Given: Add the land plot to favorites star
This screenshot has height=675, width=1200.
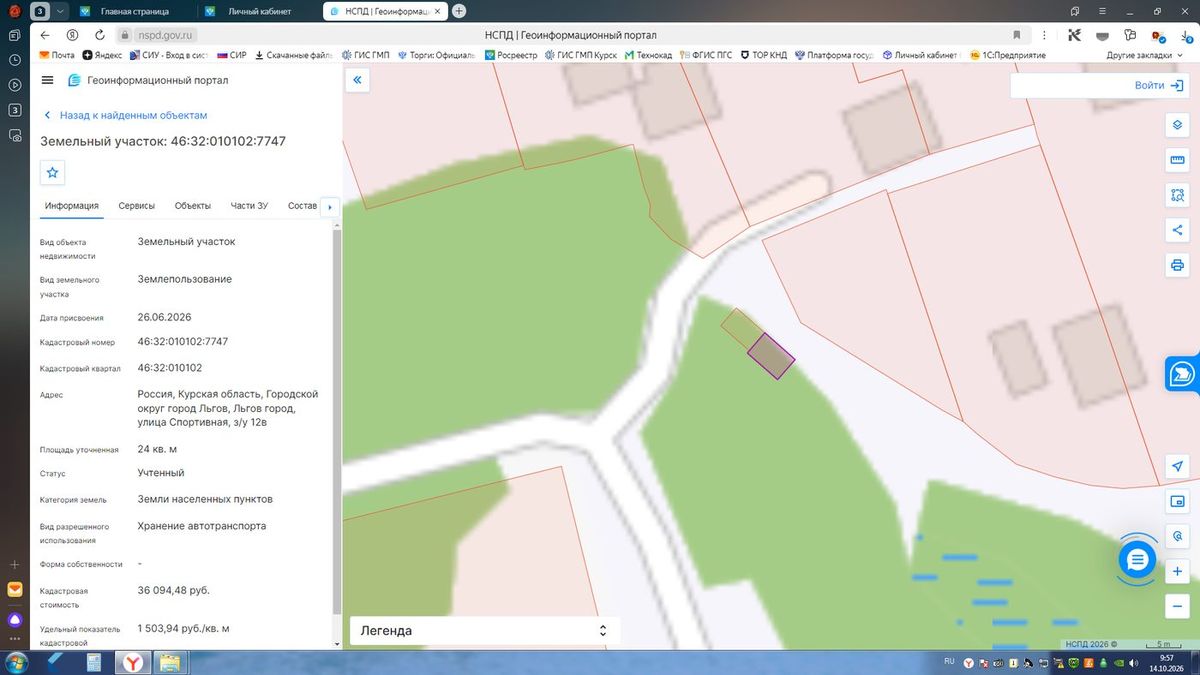Looking at the screenshot, I should tap(53, 173).
